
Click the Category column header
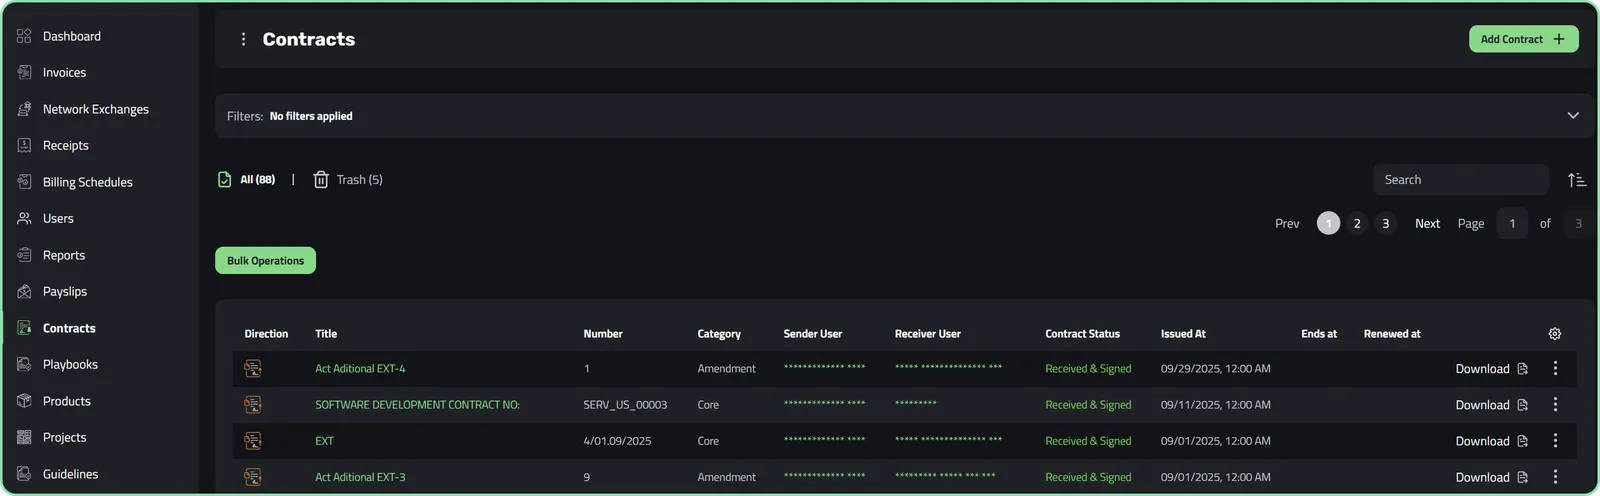(x=719, y=334)
